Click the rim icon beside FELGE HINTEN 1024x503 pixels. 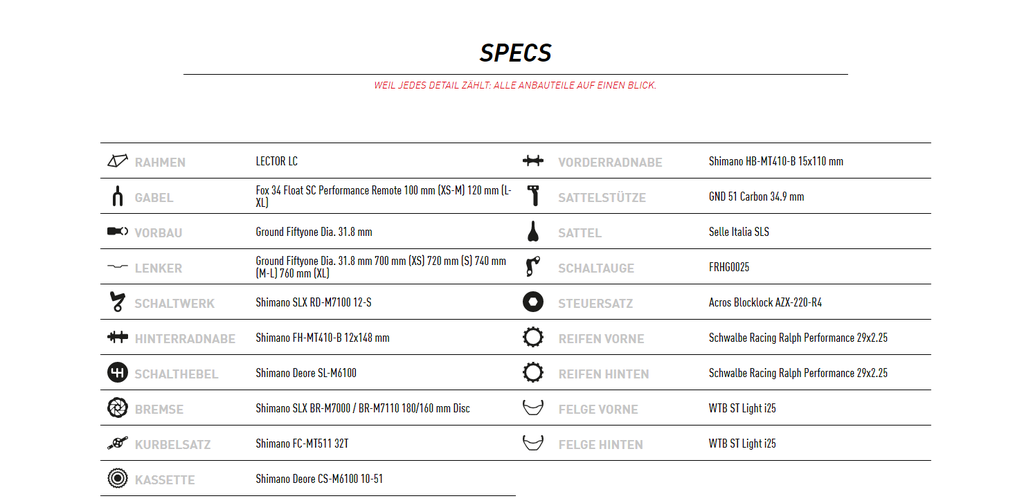pyautogui.click(x=533, y=443)
